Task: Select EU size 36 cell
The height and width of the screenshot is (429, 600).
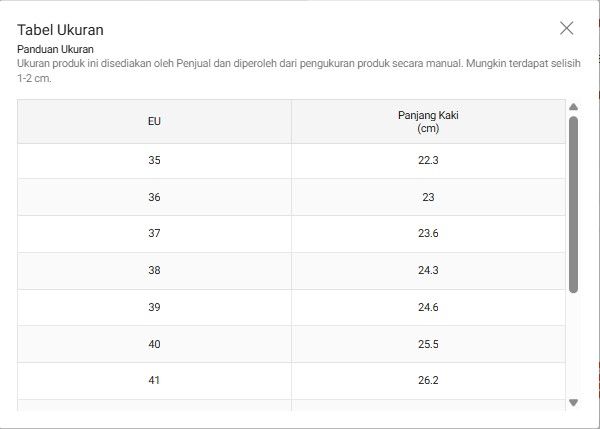Action: click(x=154, y=197)
